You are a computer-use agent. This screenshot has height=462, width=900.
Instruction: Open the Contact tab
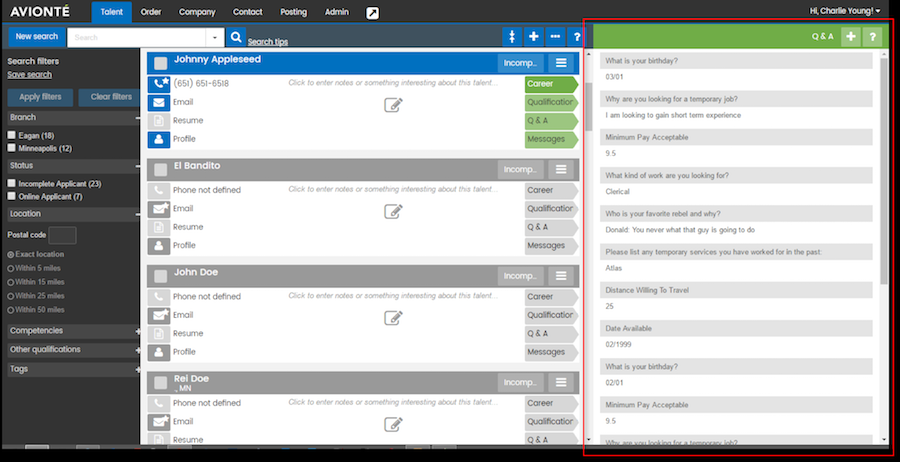248,12
